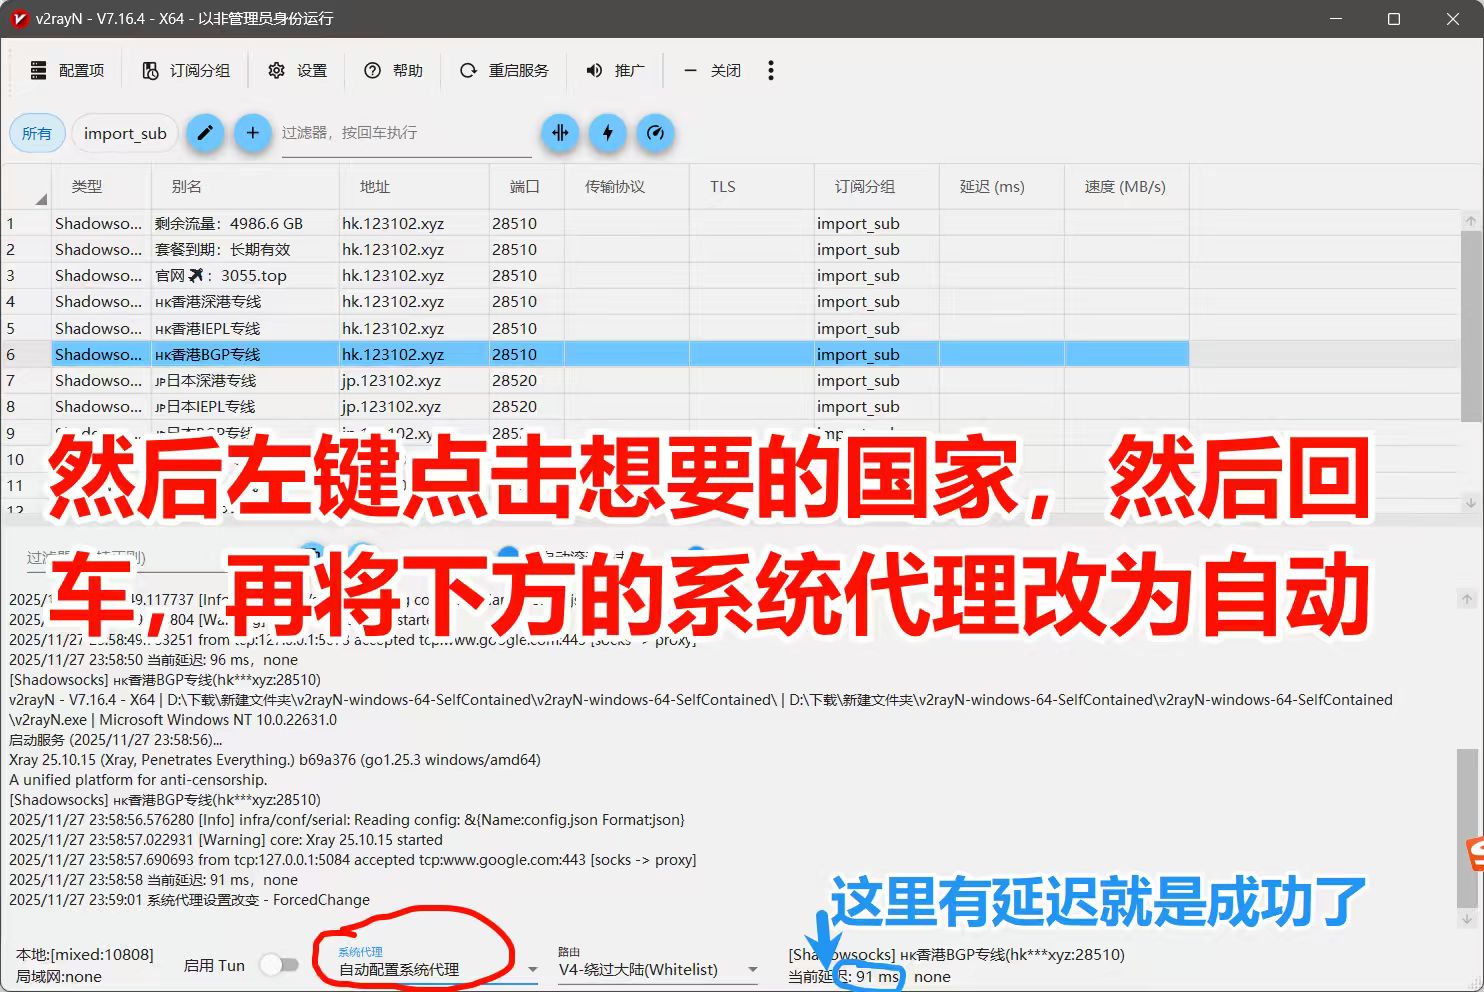Switch to the 所有 tab
This screenshot has height=992, width=1484.
click(37, 133)
